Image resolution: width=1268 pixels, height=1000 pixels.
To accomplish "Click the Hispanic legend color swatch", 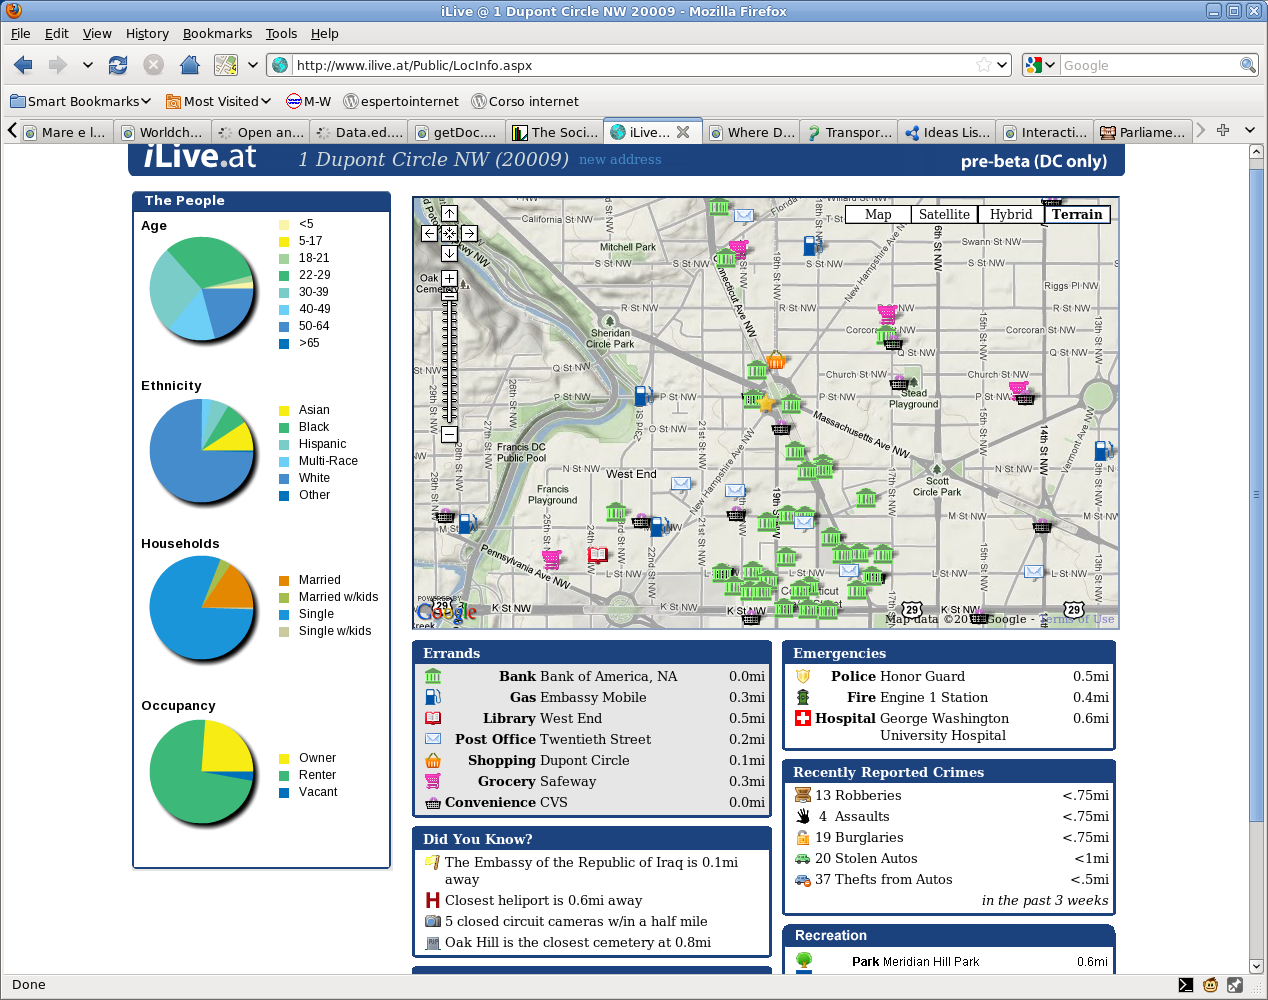I will pyautogui.click(x=284, y=445).
